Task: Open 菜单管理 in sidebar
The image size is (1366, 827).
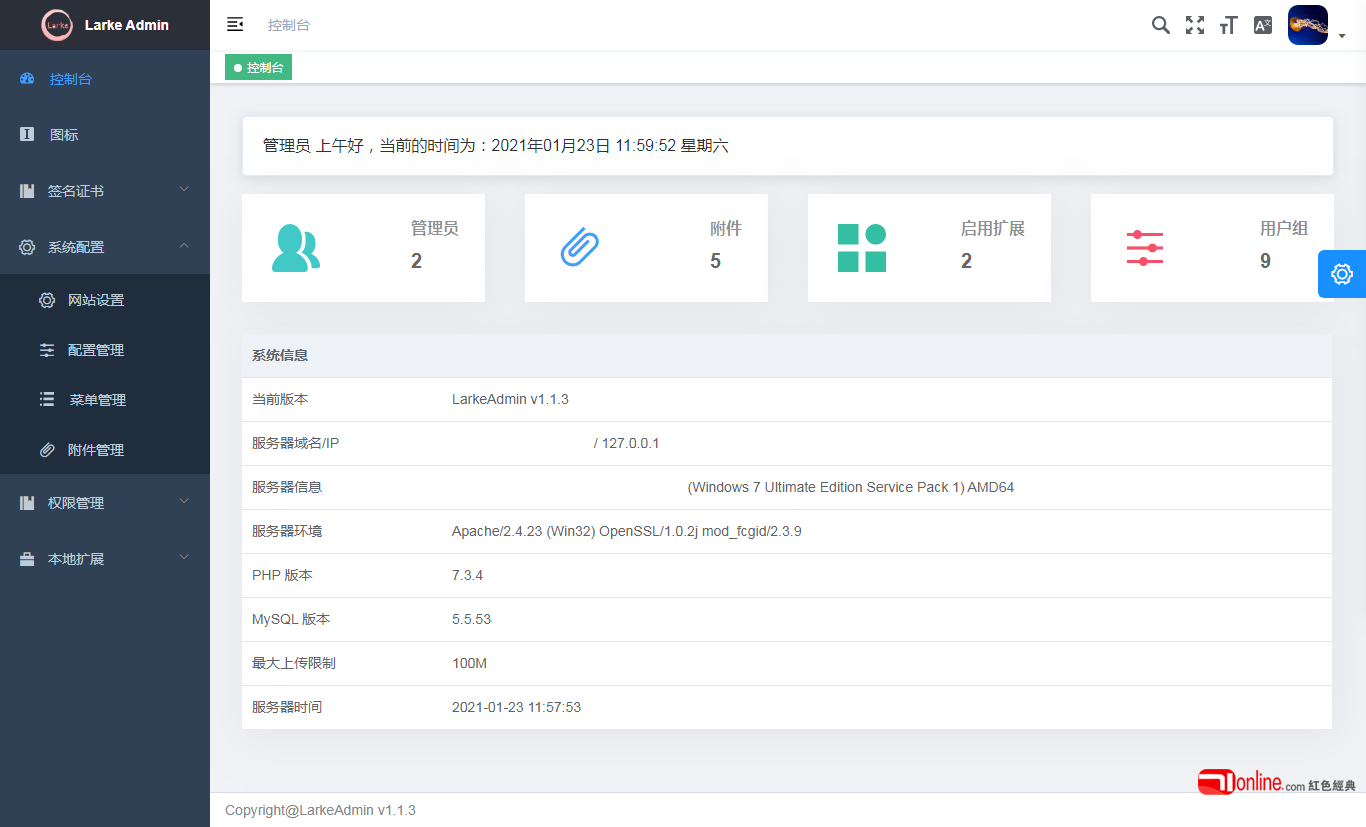Action: pos(105,400)
